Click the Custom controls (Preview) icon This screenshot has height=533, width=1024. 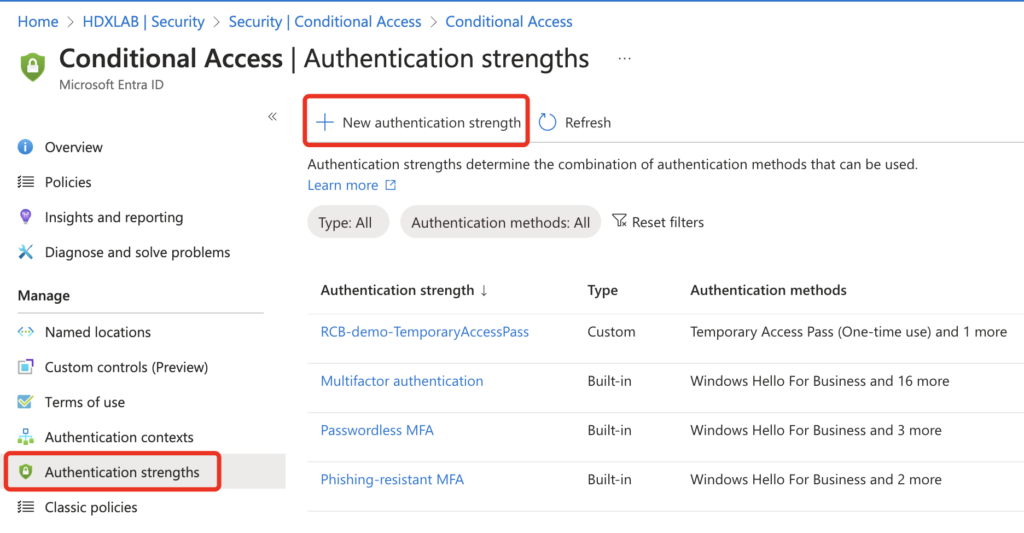click(x=25, y=367)
